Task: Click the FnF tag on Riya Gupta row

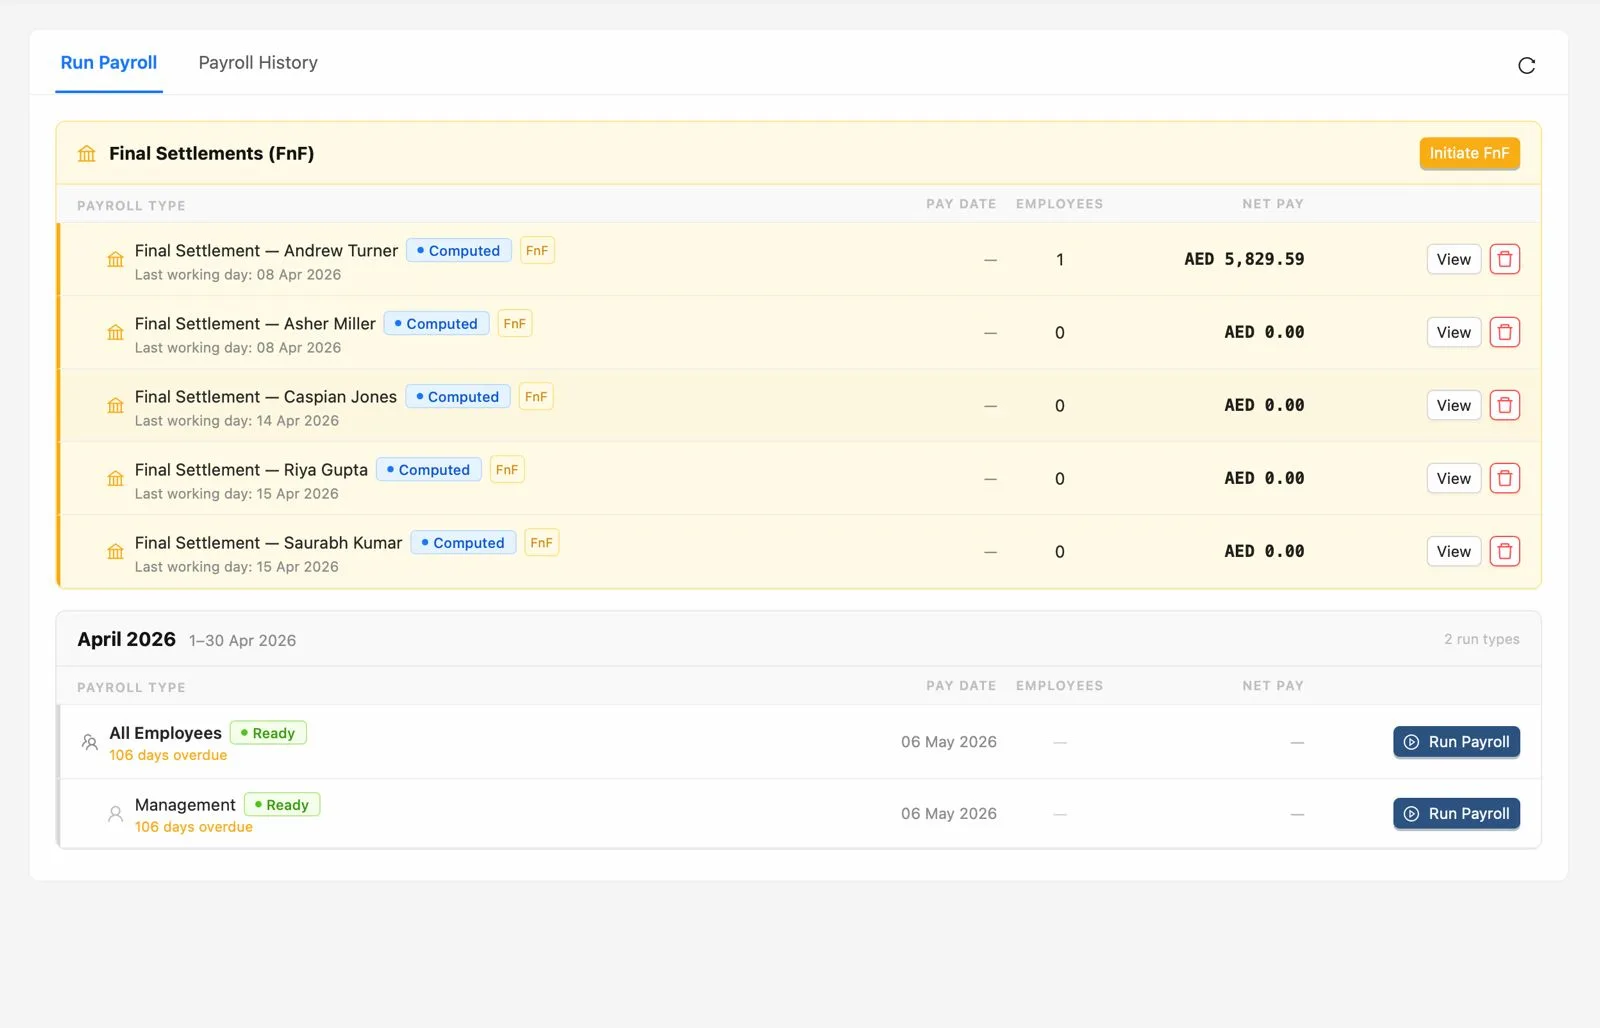Action: [x=507, y=470]
